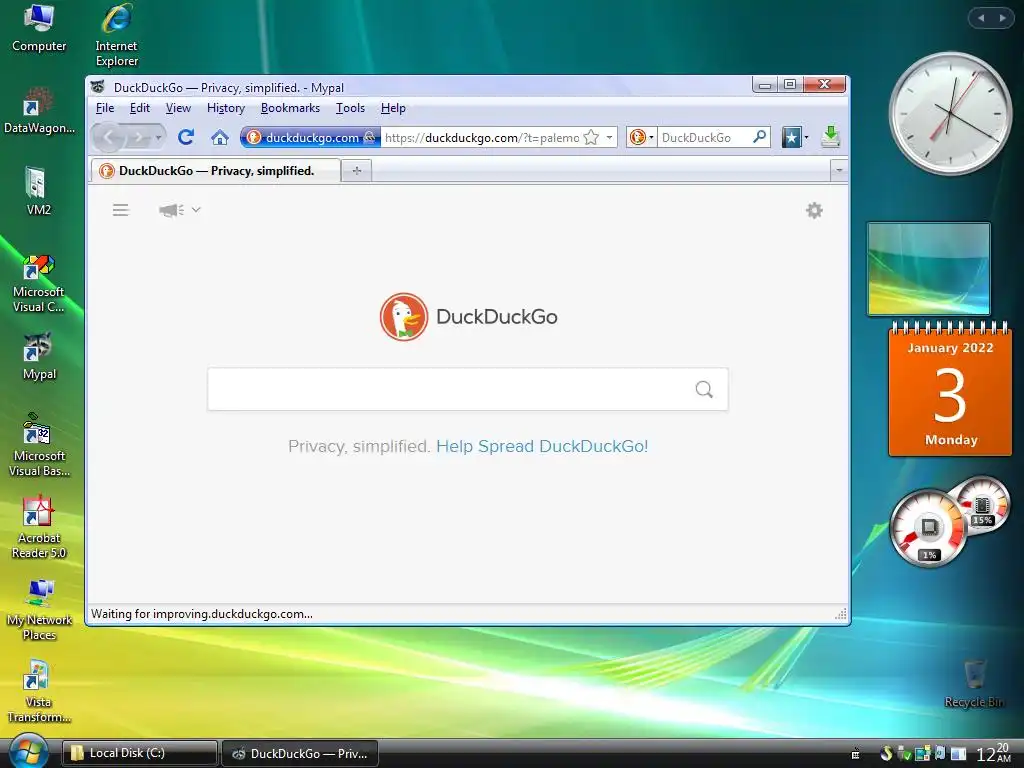Open the DataWagon desktop shortcut
Screen dimensions: 1024x768
point(39,110)
